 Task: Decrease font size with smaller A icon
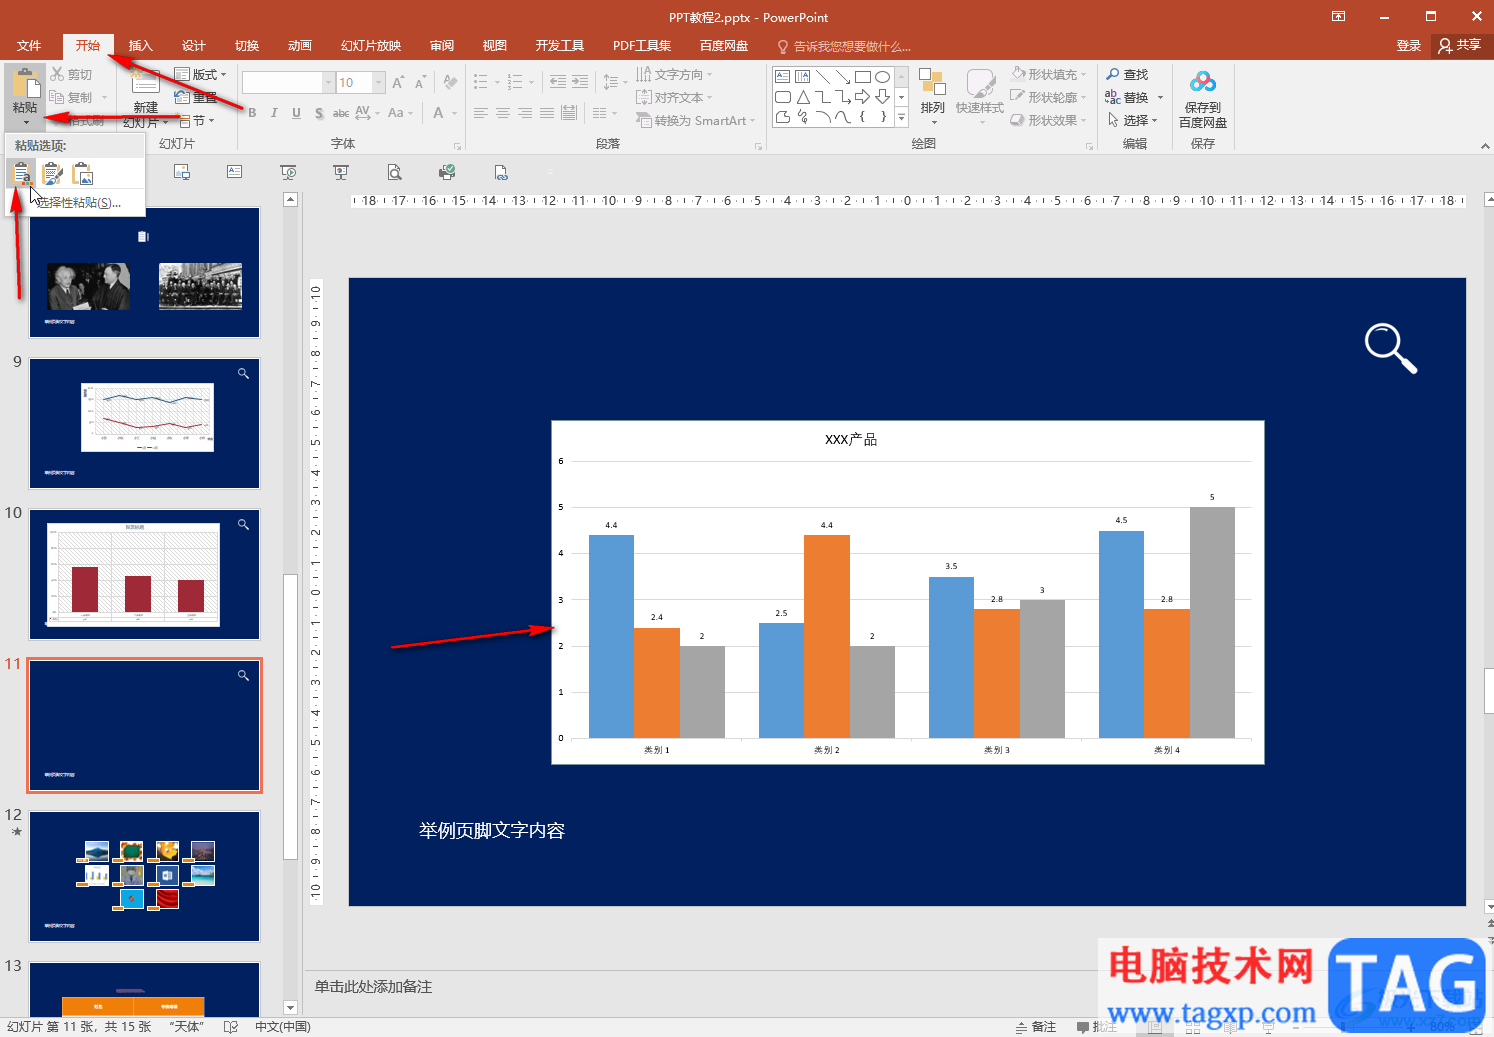[420, 82]
